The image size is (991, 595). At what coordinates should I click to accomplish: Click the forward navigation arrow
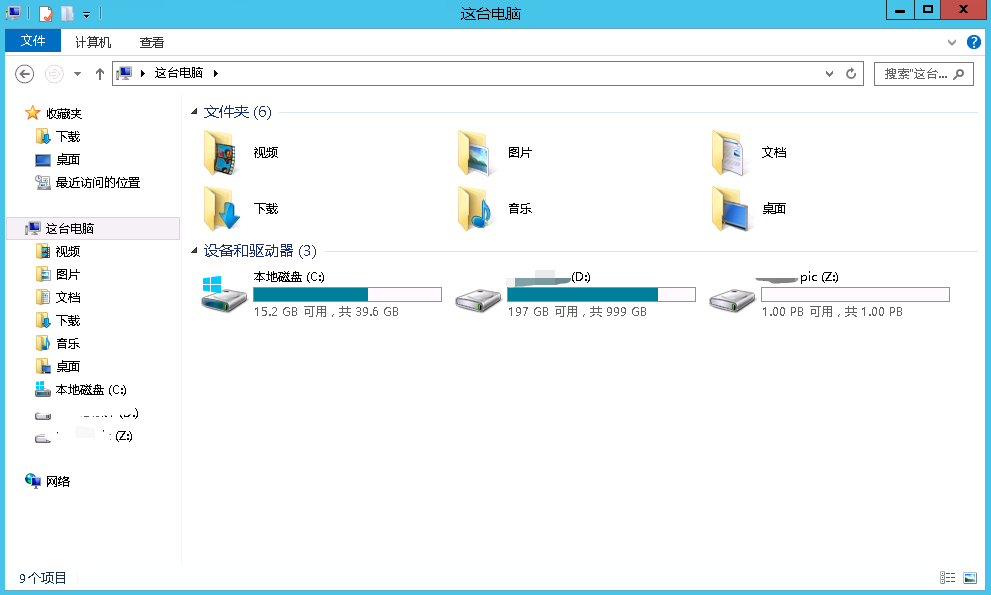pos(54,74)
